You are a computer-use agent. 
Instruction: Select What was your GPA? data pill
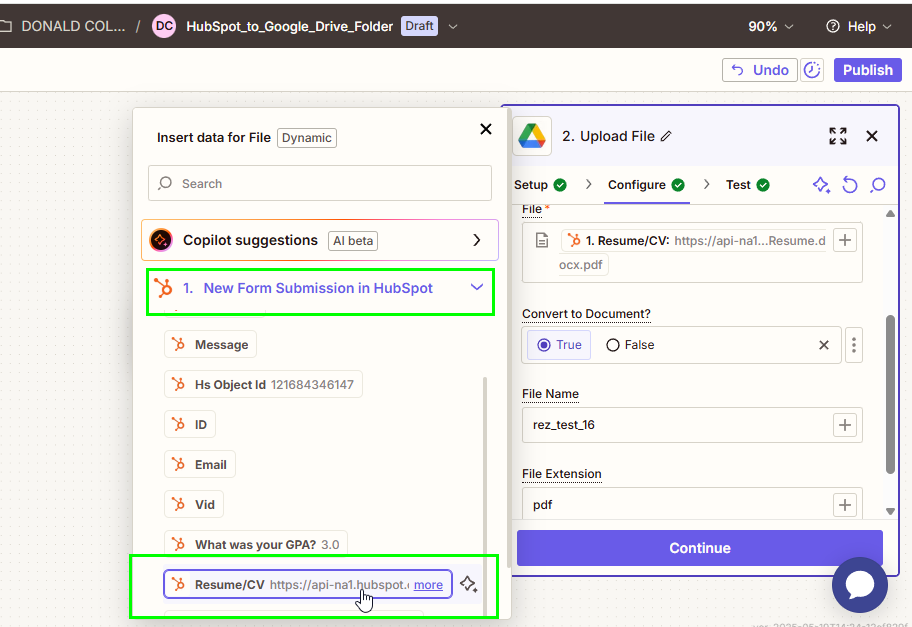tap(256, 544)
